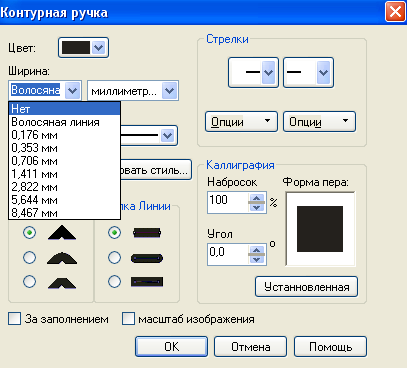
Task: Select 'Нет' in the width list
Action: (64, 109)
